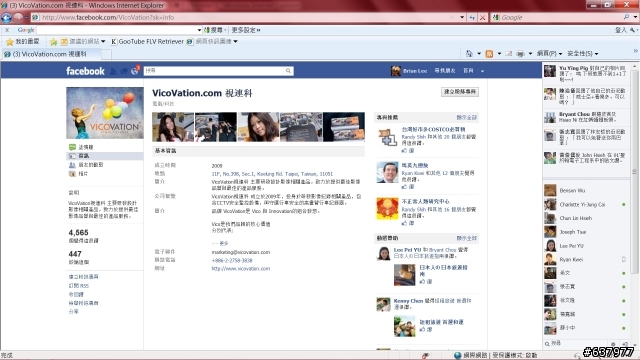The width and height of the screenshot is (640, 360).
Task: Open print options dropdown arrow
Action: [530, 53]
